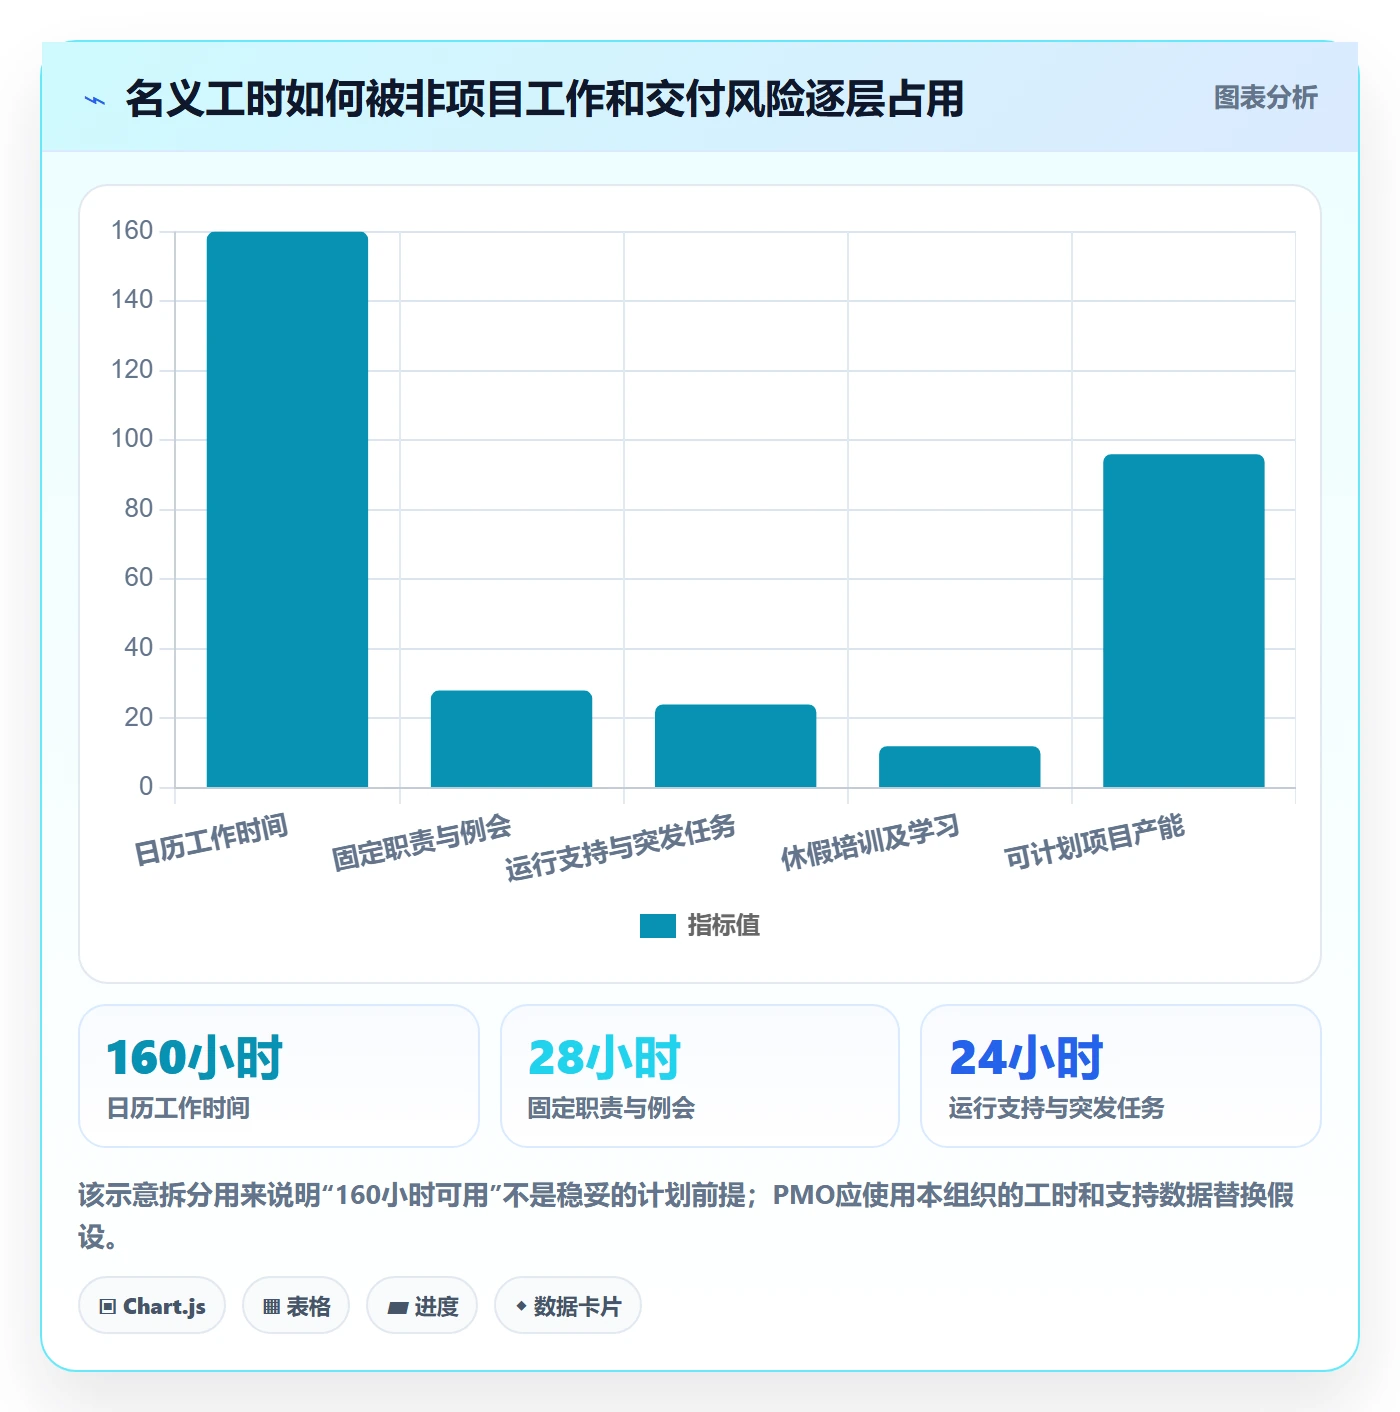This screenshot has width=1400, height=1412.
Task: Click the 表格 tag chip
Action: coord(296,1306)
